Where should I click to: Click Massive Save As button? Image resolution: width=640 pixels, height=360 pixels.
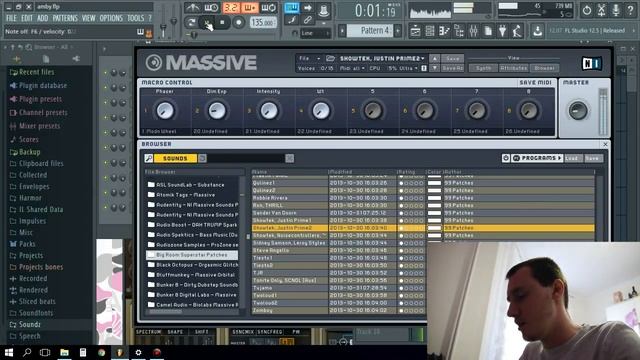click(x=453, y=68)
